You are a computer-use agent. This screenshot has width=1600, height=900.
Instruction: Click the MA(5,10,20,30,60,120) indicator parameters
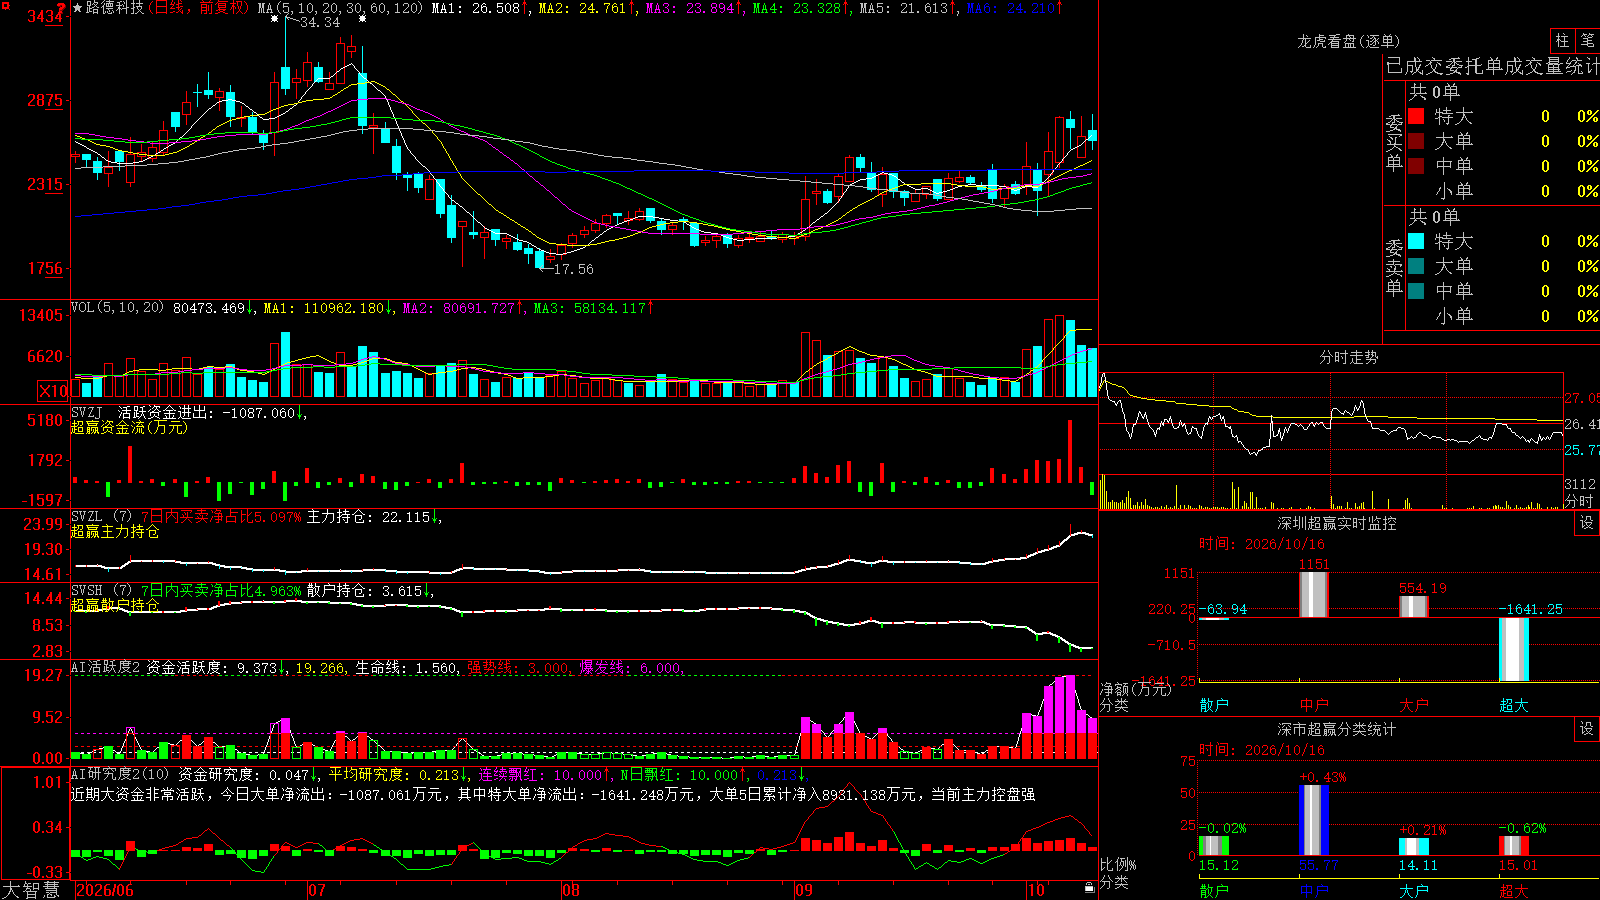[340, 8]
